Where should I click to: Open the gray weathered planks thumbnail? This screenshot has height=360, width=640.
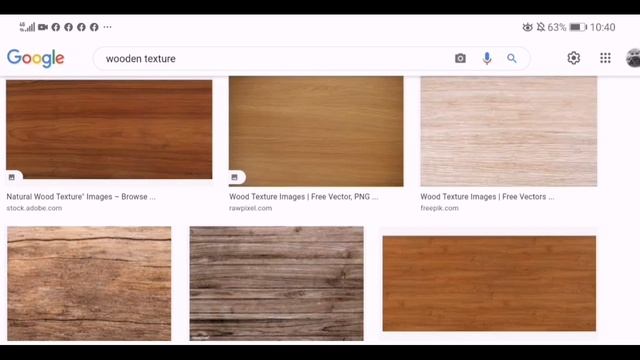pyautogui.click(x=276, y=284)
